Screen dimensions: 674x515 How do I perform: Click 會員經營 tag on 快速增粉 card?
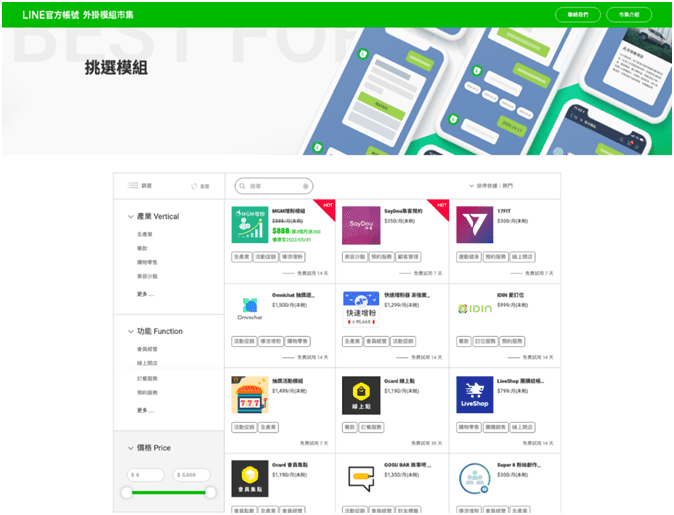376,341
